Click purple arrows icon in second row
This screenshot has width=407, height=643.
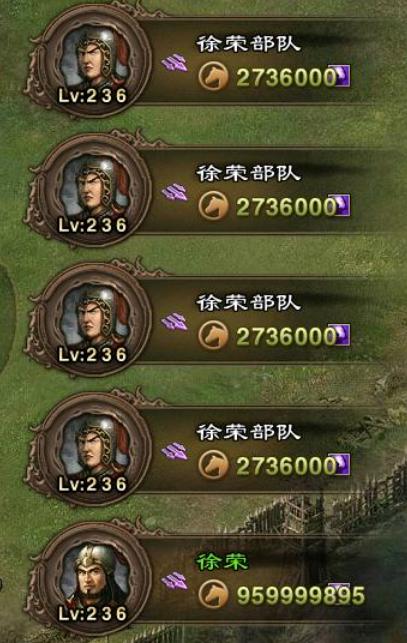click(174, 193)
